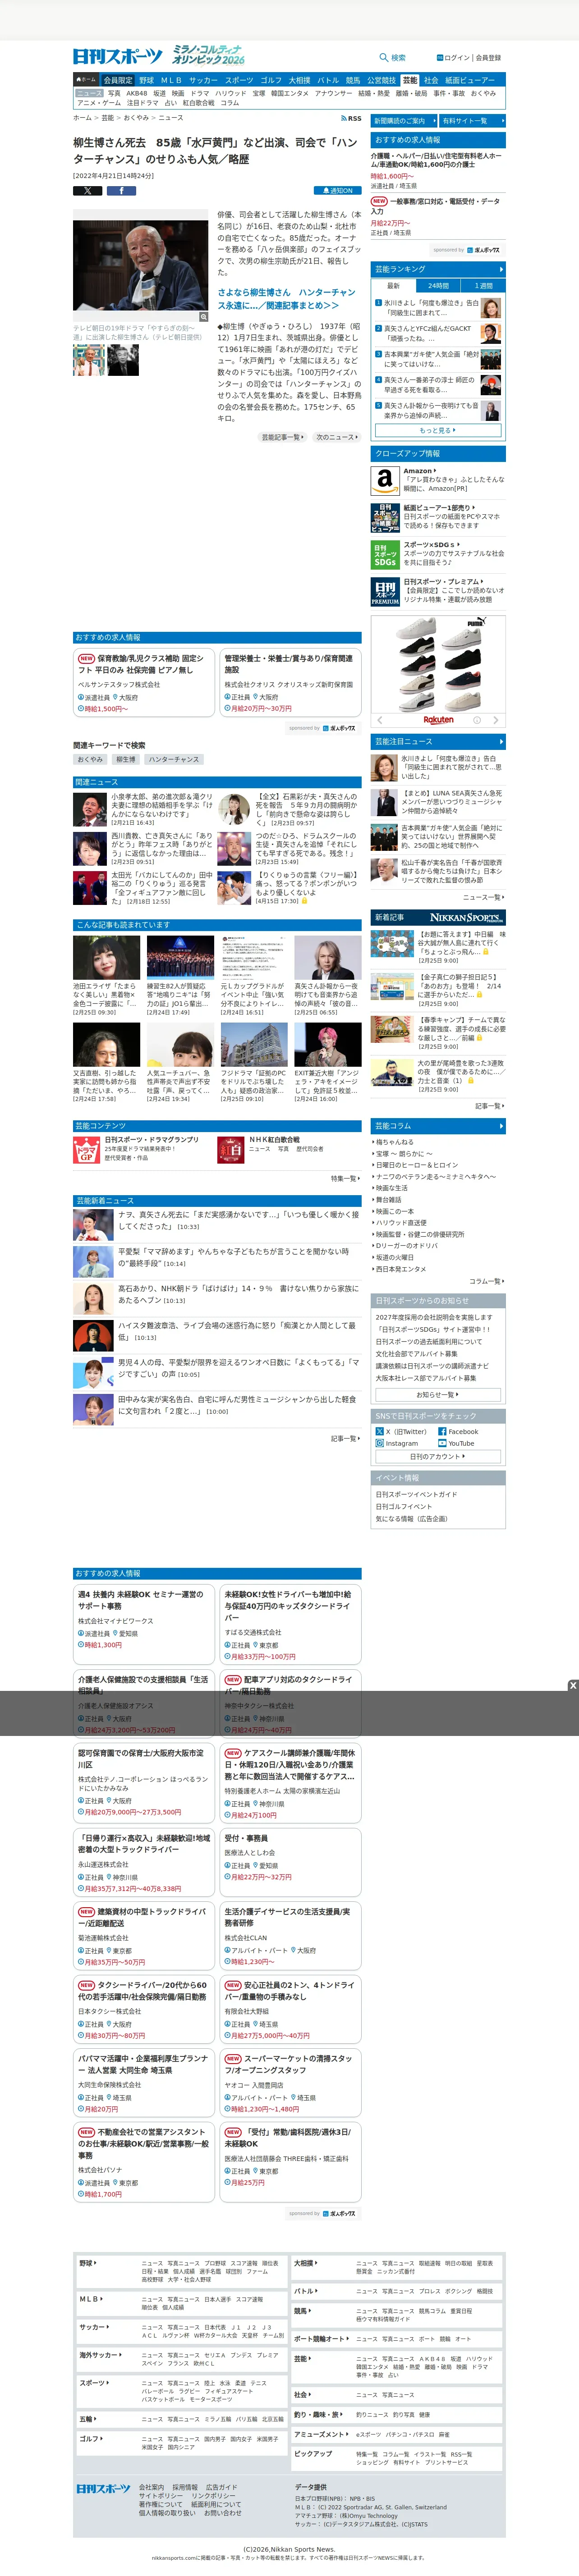Click もっと見る in ranking box

click(438, 430)
